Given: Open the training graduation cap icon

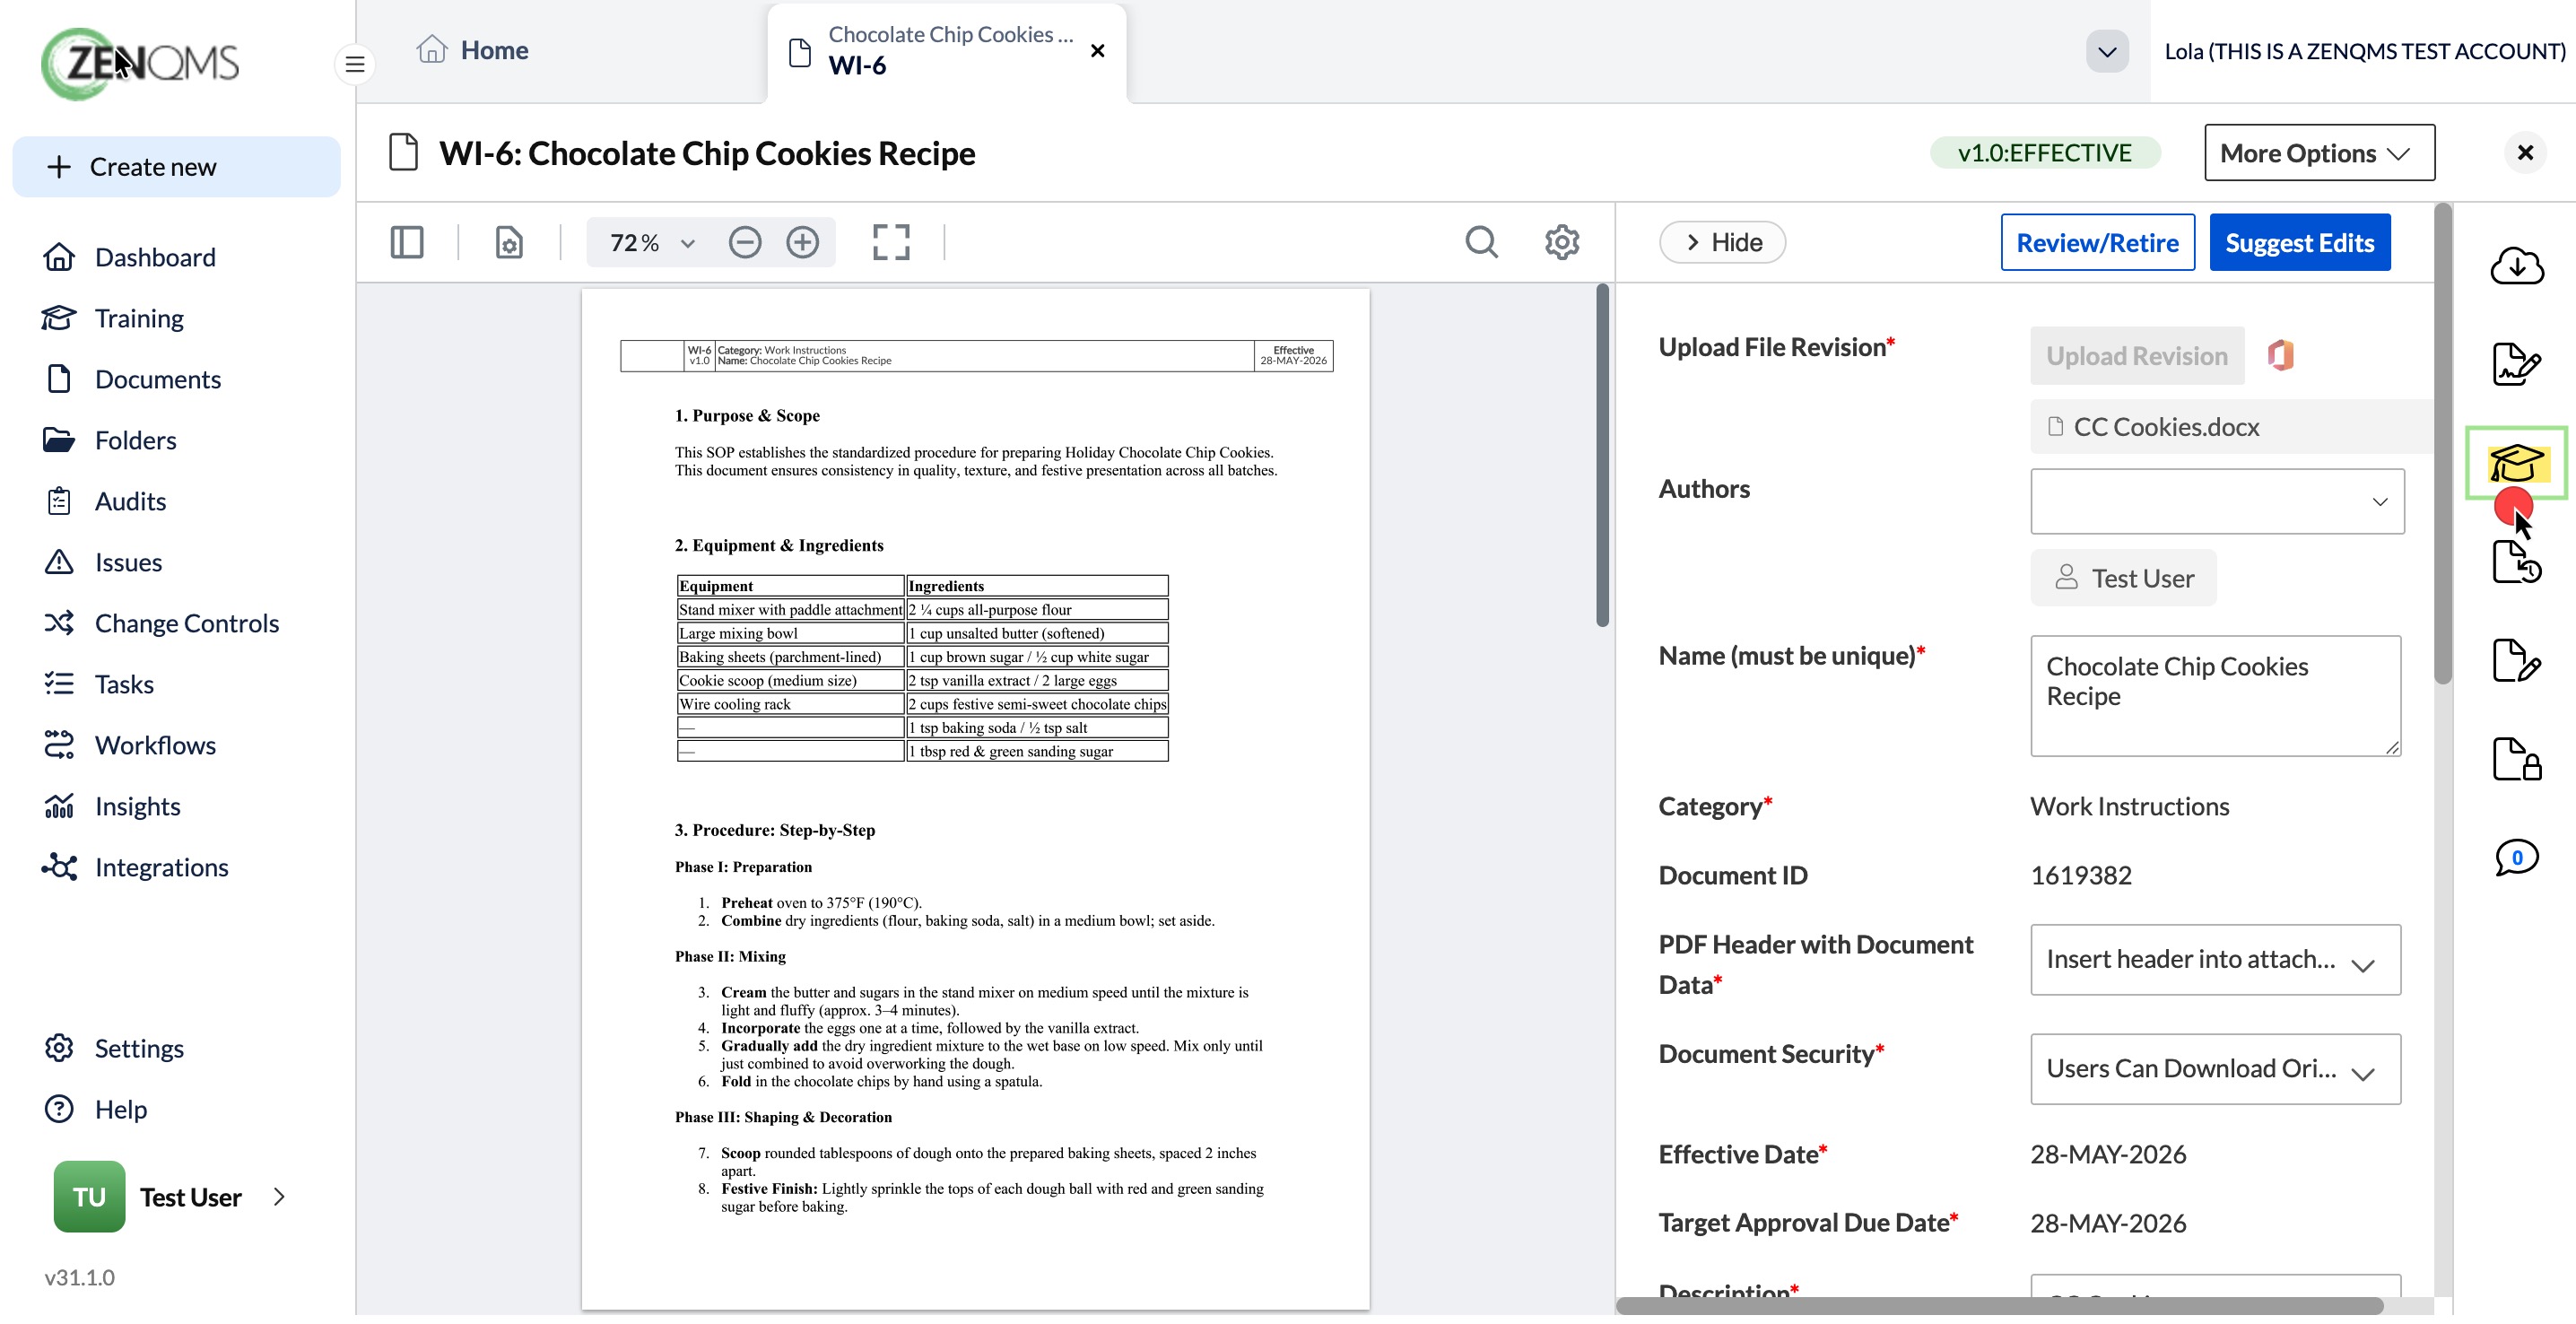Looking at the screenshot, I should click(x=2516, y=462).
